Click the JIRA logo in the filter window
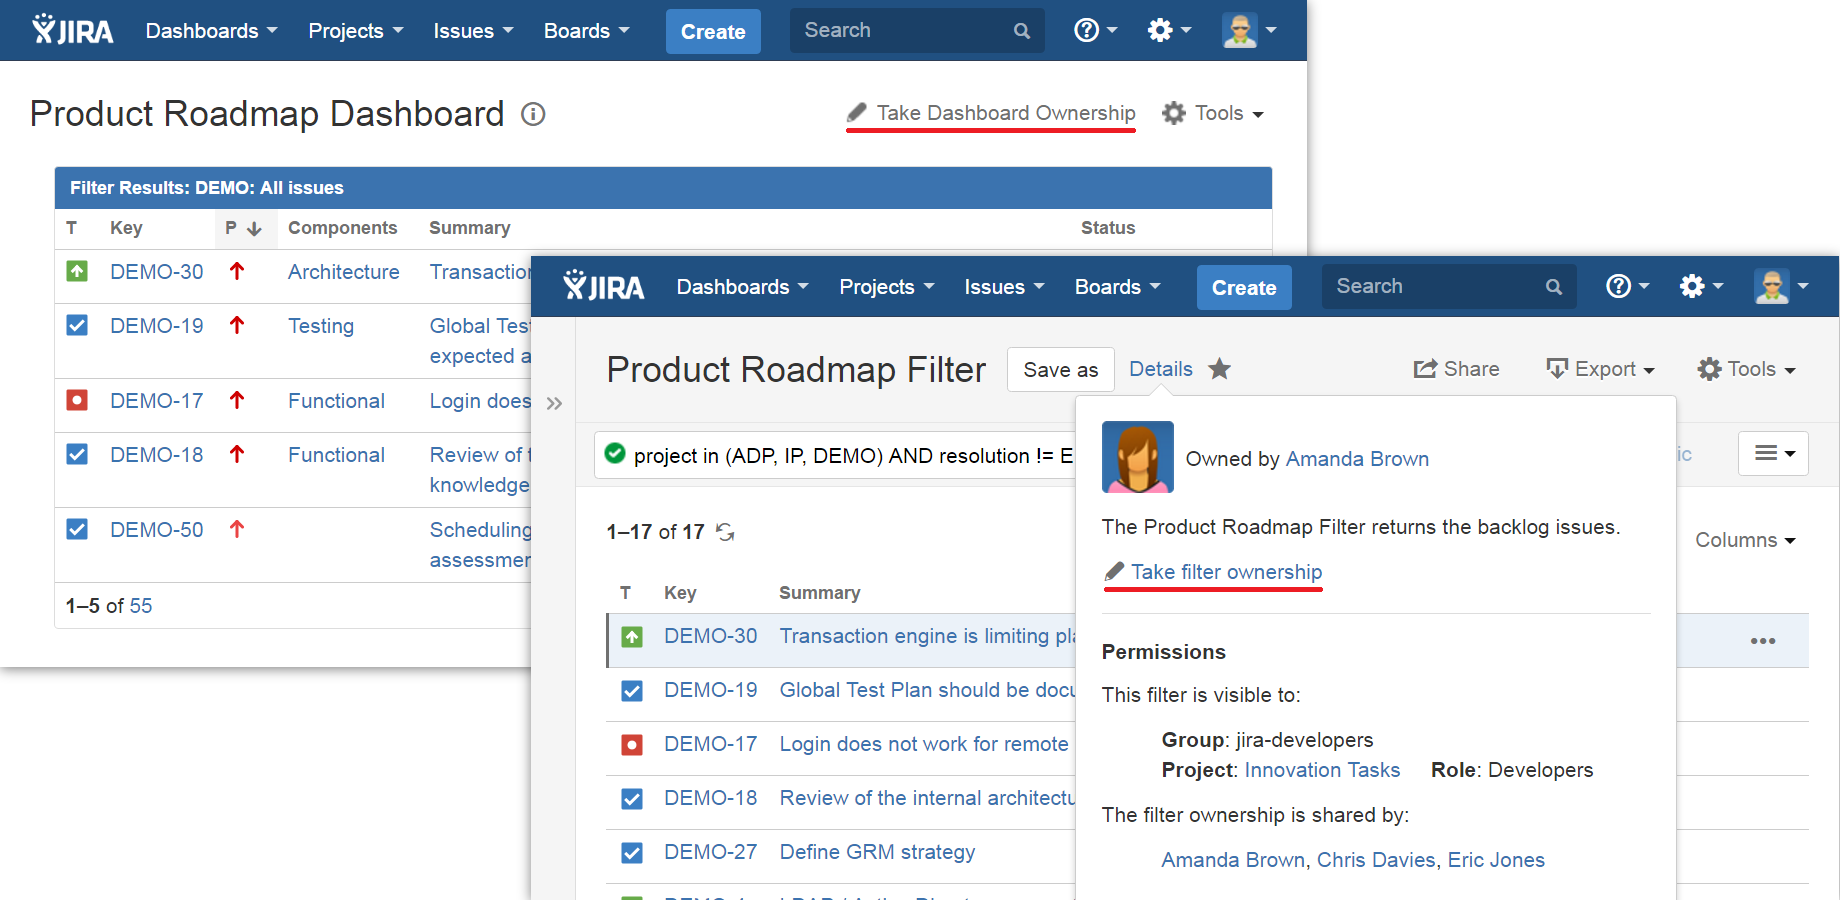Viewport: 1840px width, 900px height. (x=604, y=286)
